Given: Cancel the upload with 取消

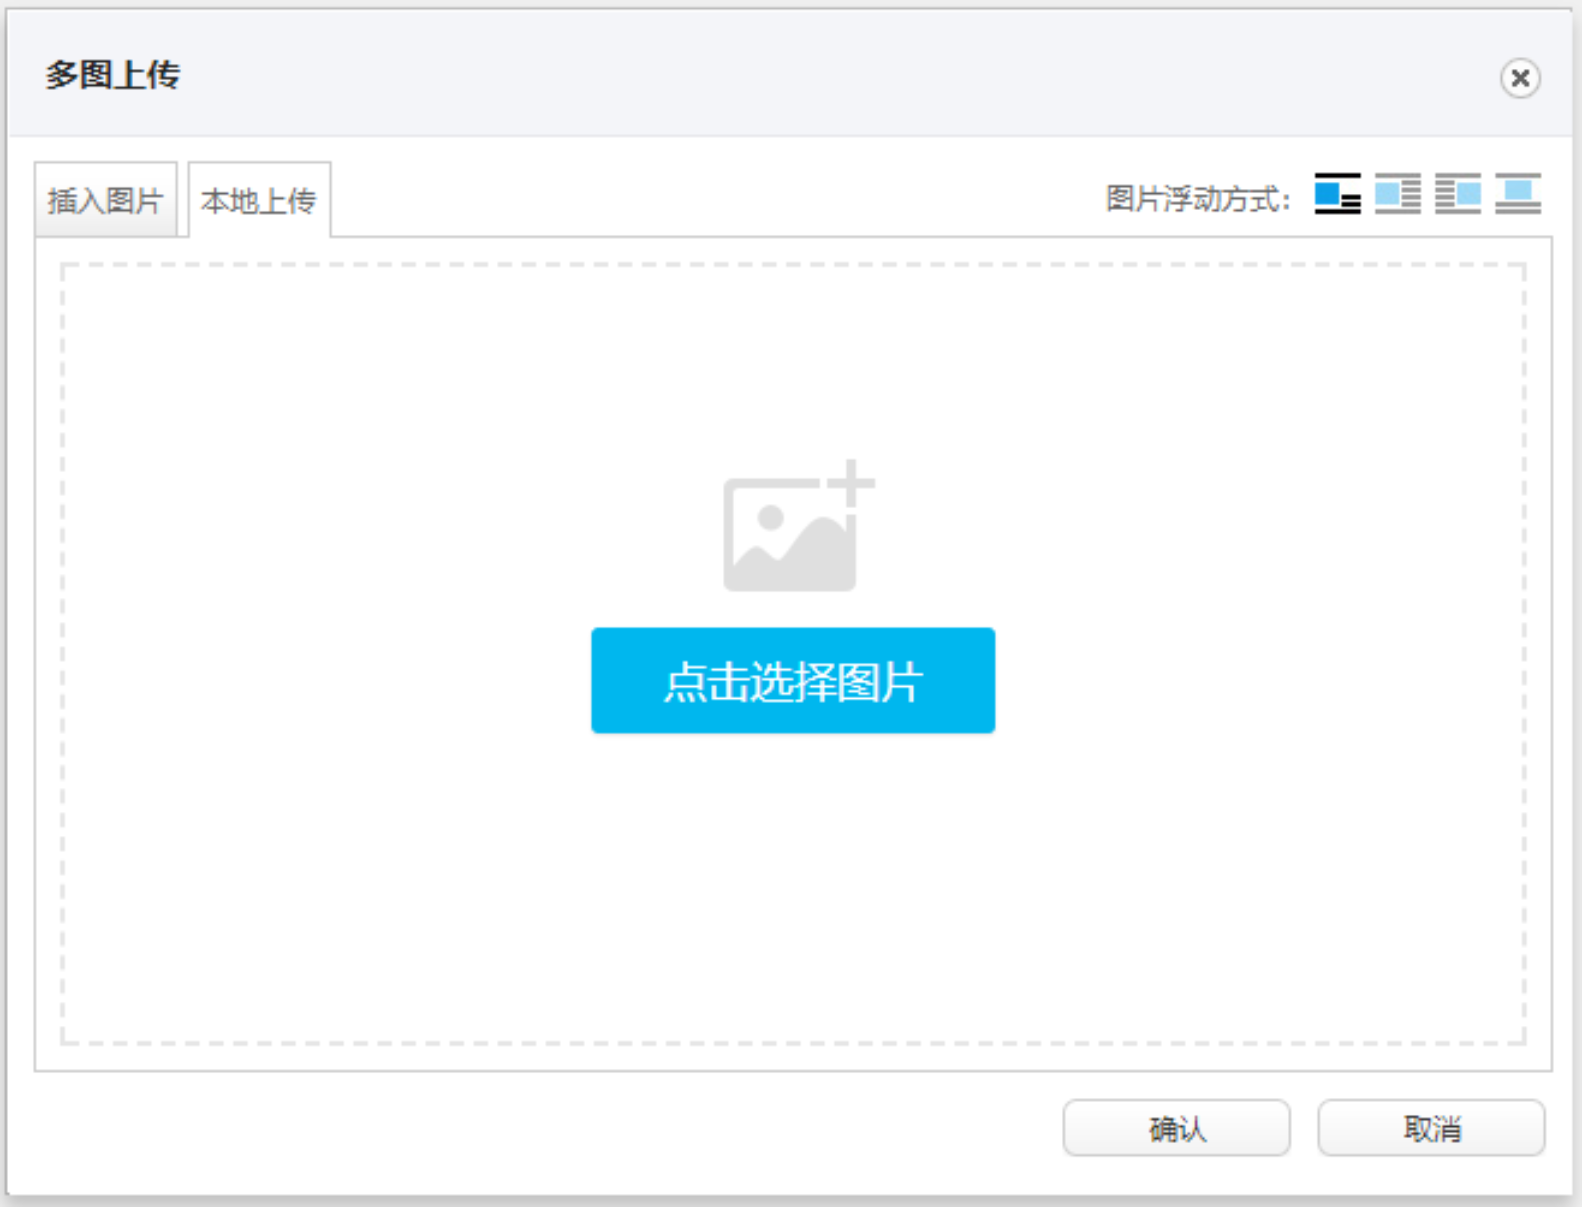Looking at the screenshot, I should [x=1431, y=1129].
